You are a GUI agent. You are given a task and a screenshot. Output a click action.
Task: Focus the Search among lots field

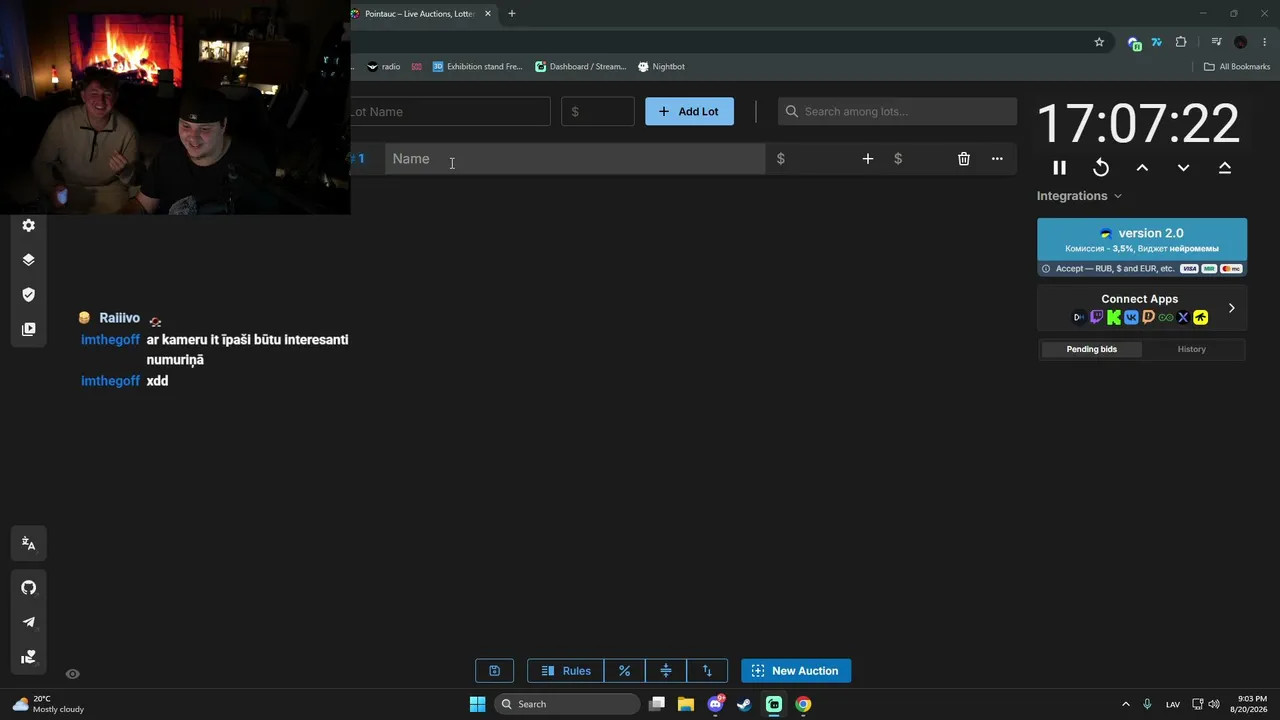(897, 111)
